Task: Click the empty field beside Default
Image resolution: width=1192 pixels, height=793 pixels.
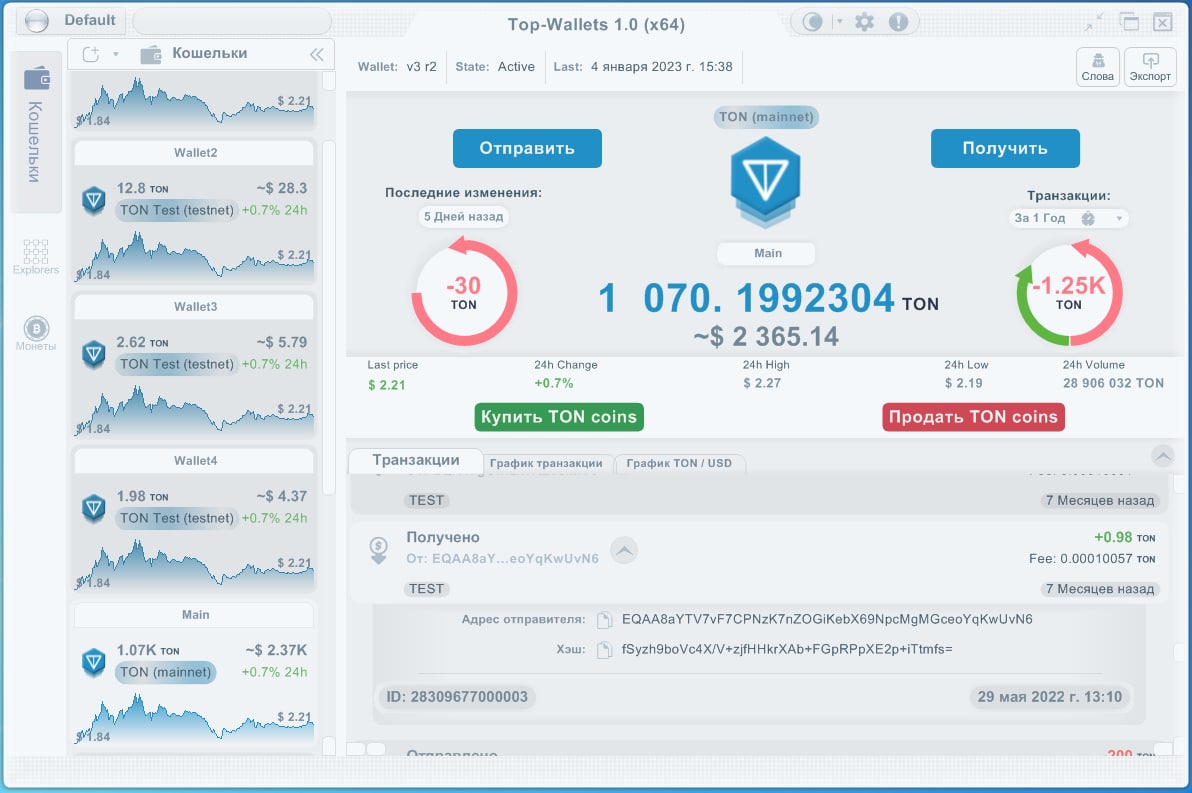Action: point(232,21)
